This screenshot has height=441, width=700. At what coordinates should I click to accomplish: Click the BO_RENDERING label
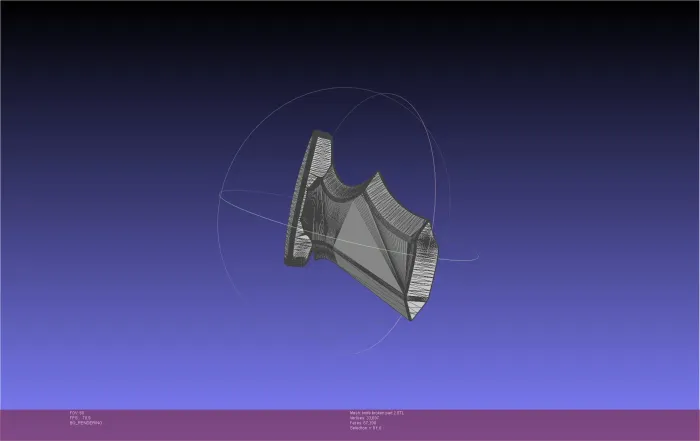(x=86, y=423)
